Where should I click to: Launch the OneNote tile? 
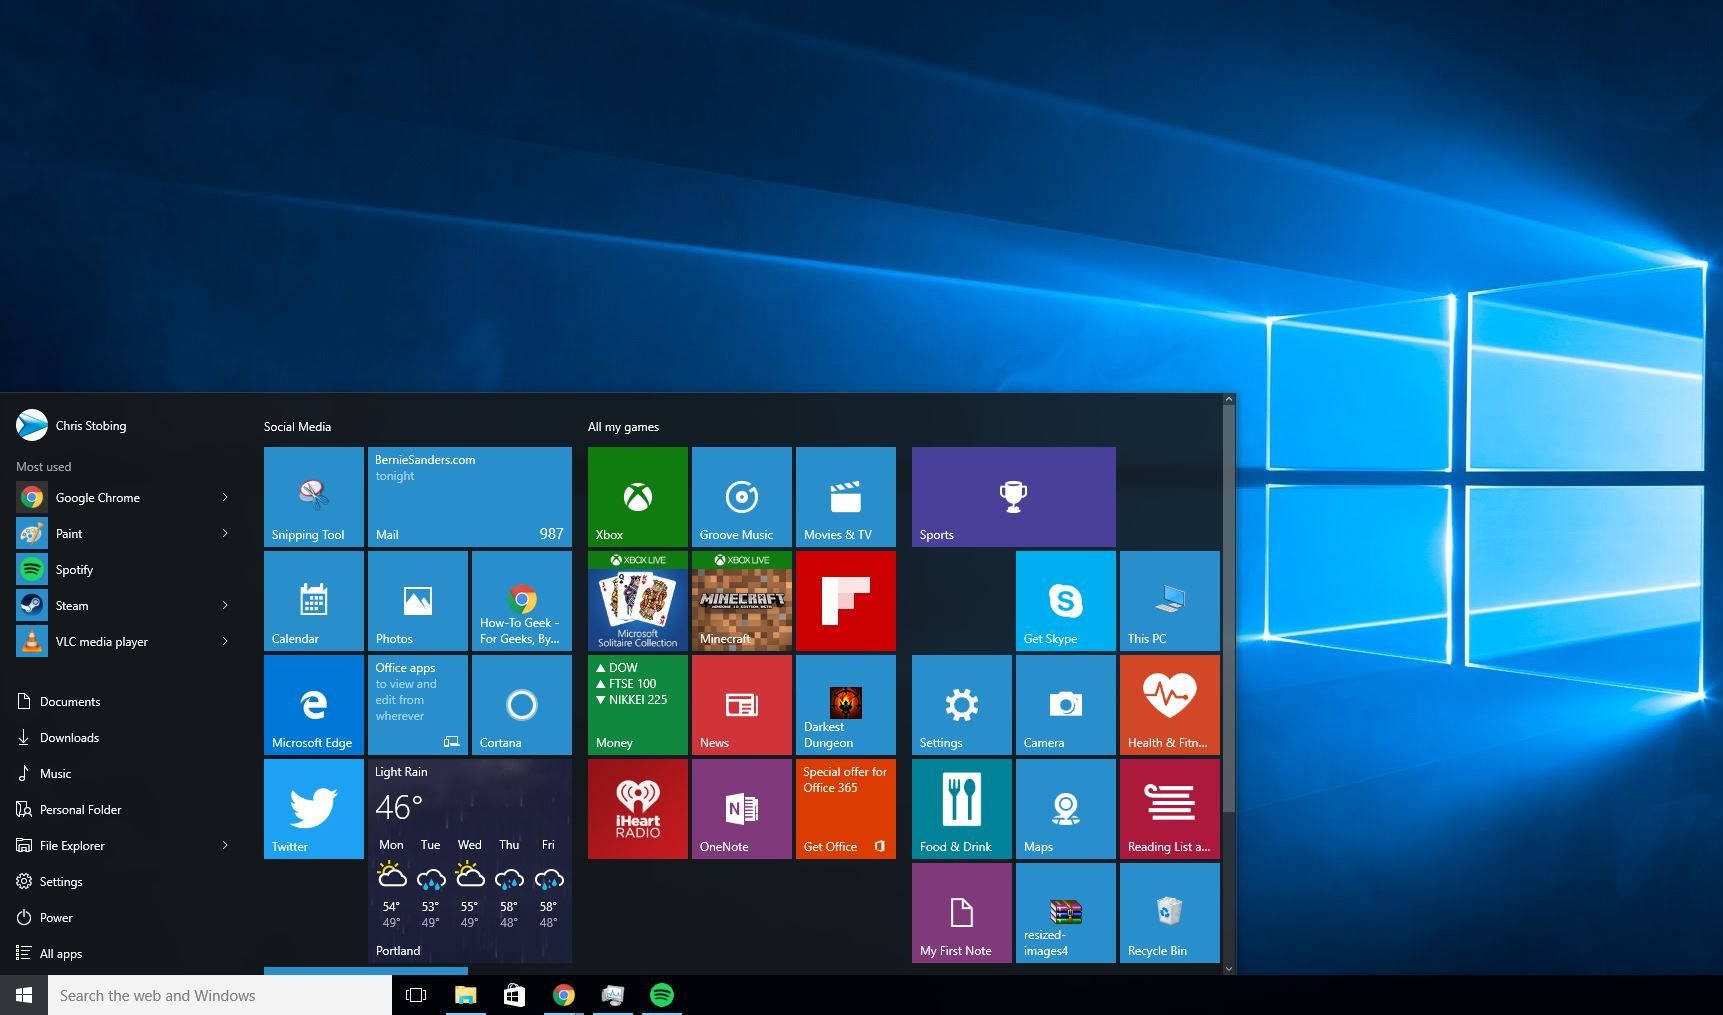(x=742, y=809)
